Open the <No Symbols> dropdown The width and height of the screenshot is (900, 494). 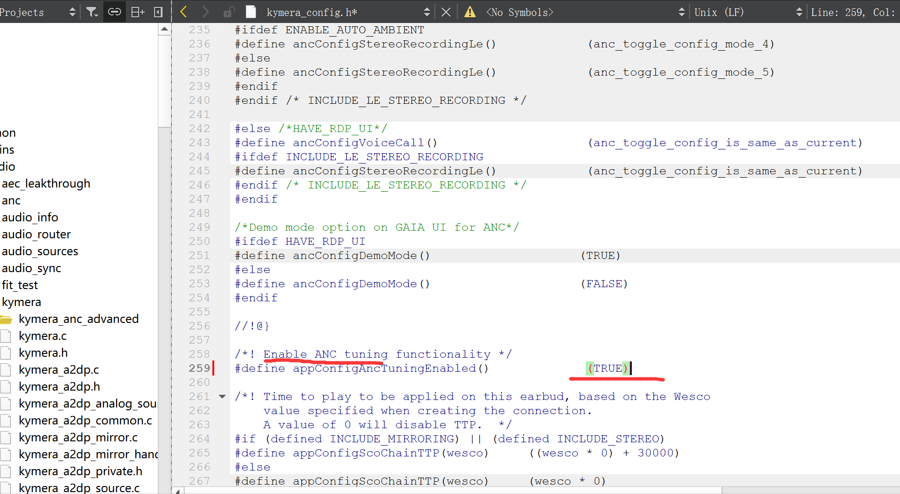tap(681, 11)
